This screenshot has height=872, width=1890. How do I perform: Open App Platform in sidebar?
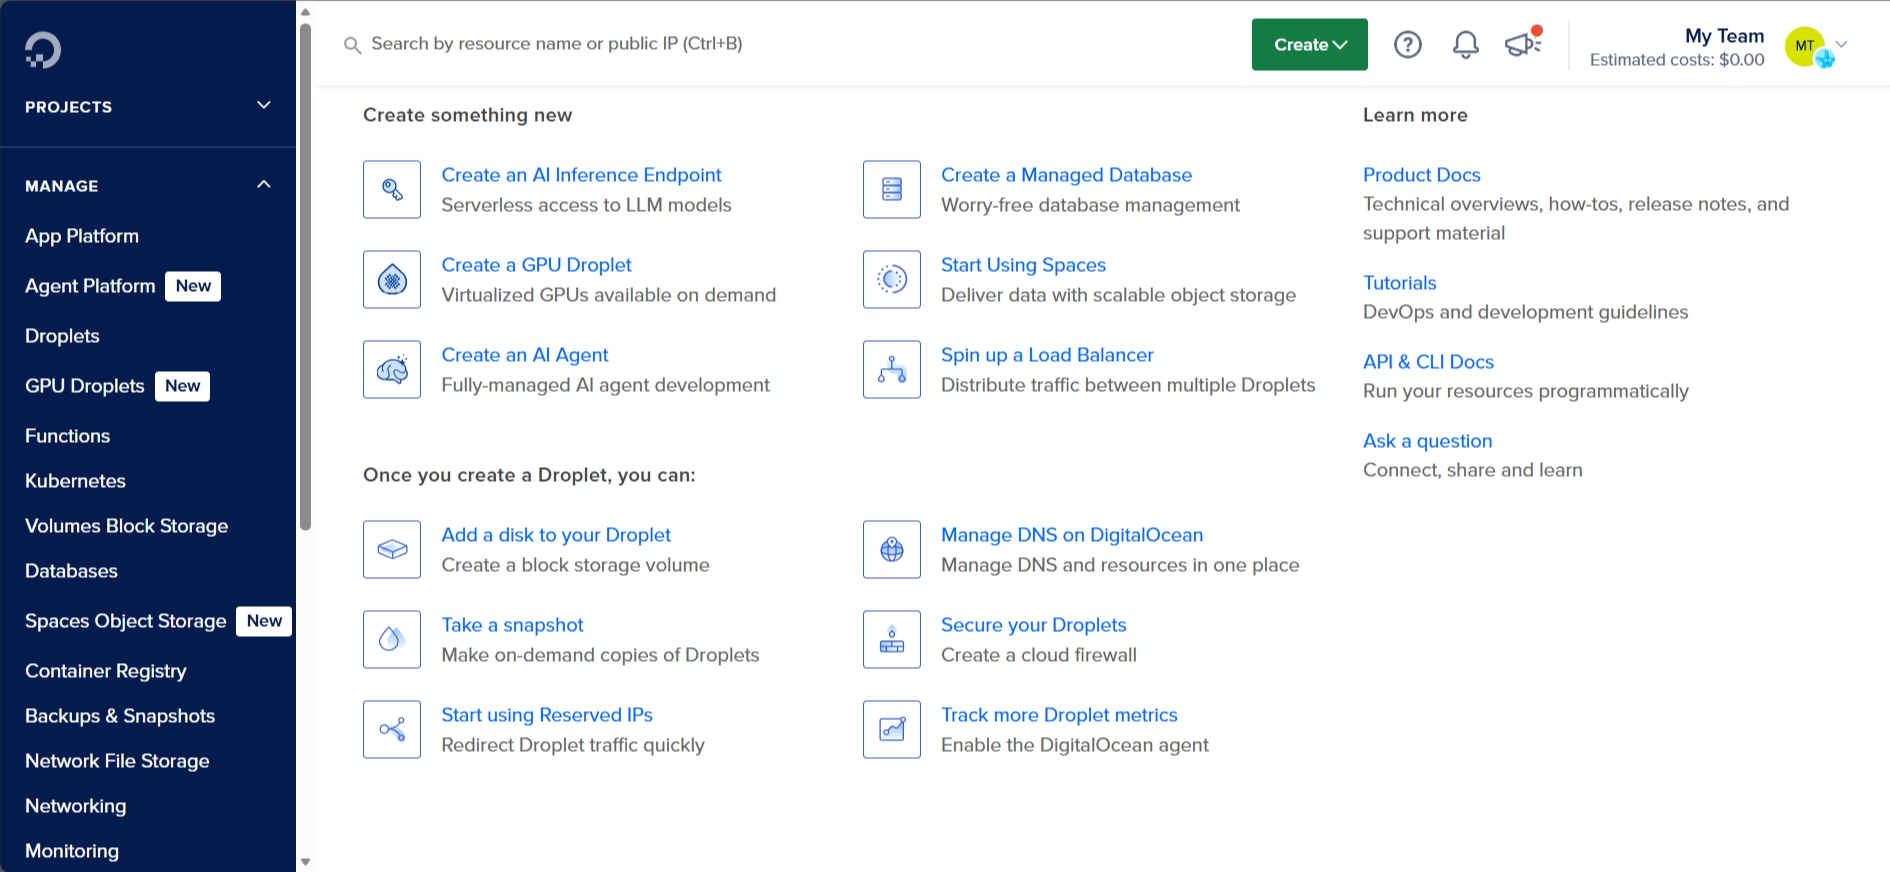coord(82,236)
